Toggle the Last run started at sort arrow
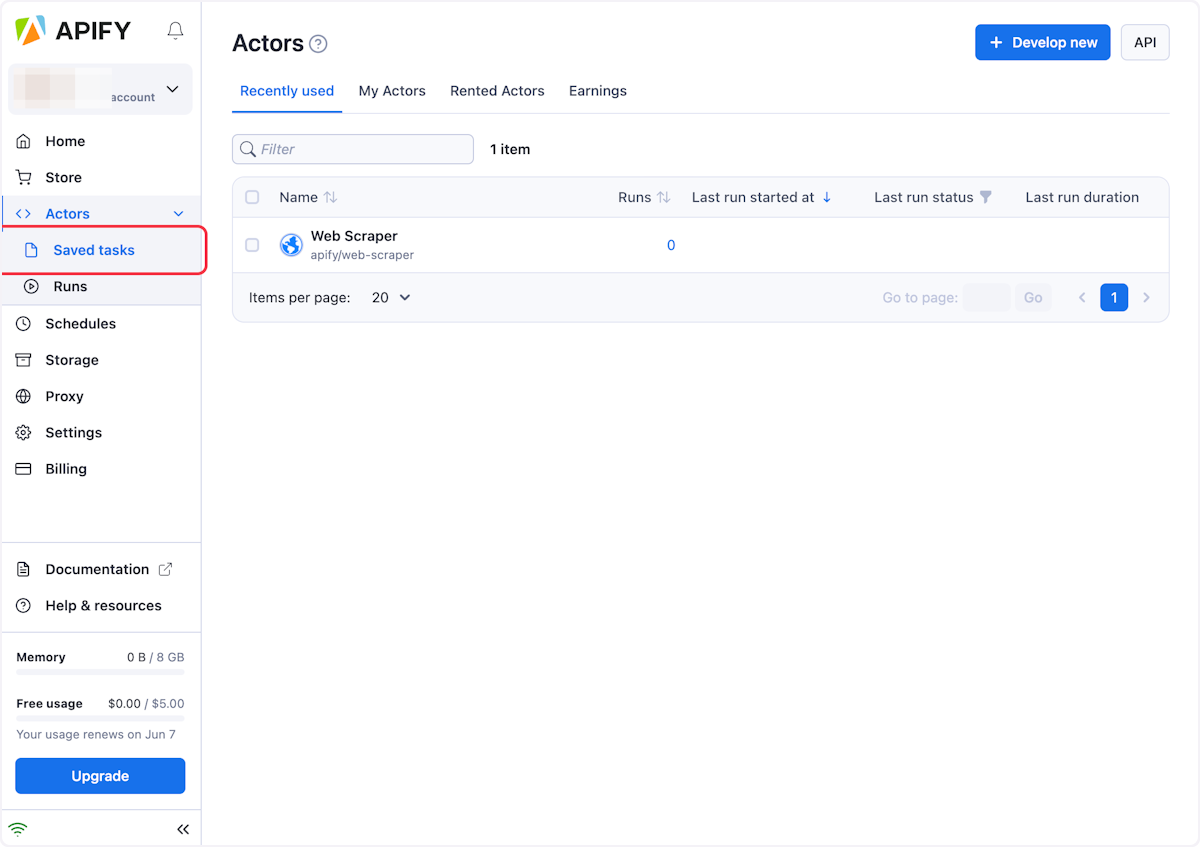The height and width of the screenshot is (847, 1200). click(827, 197)
